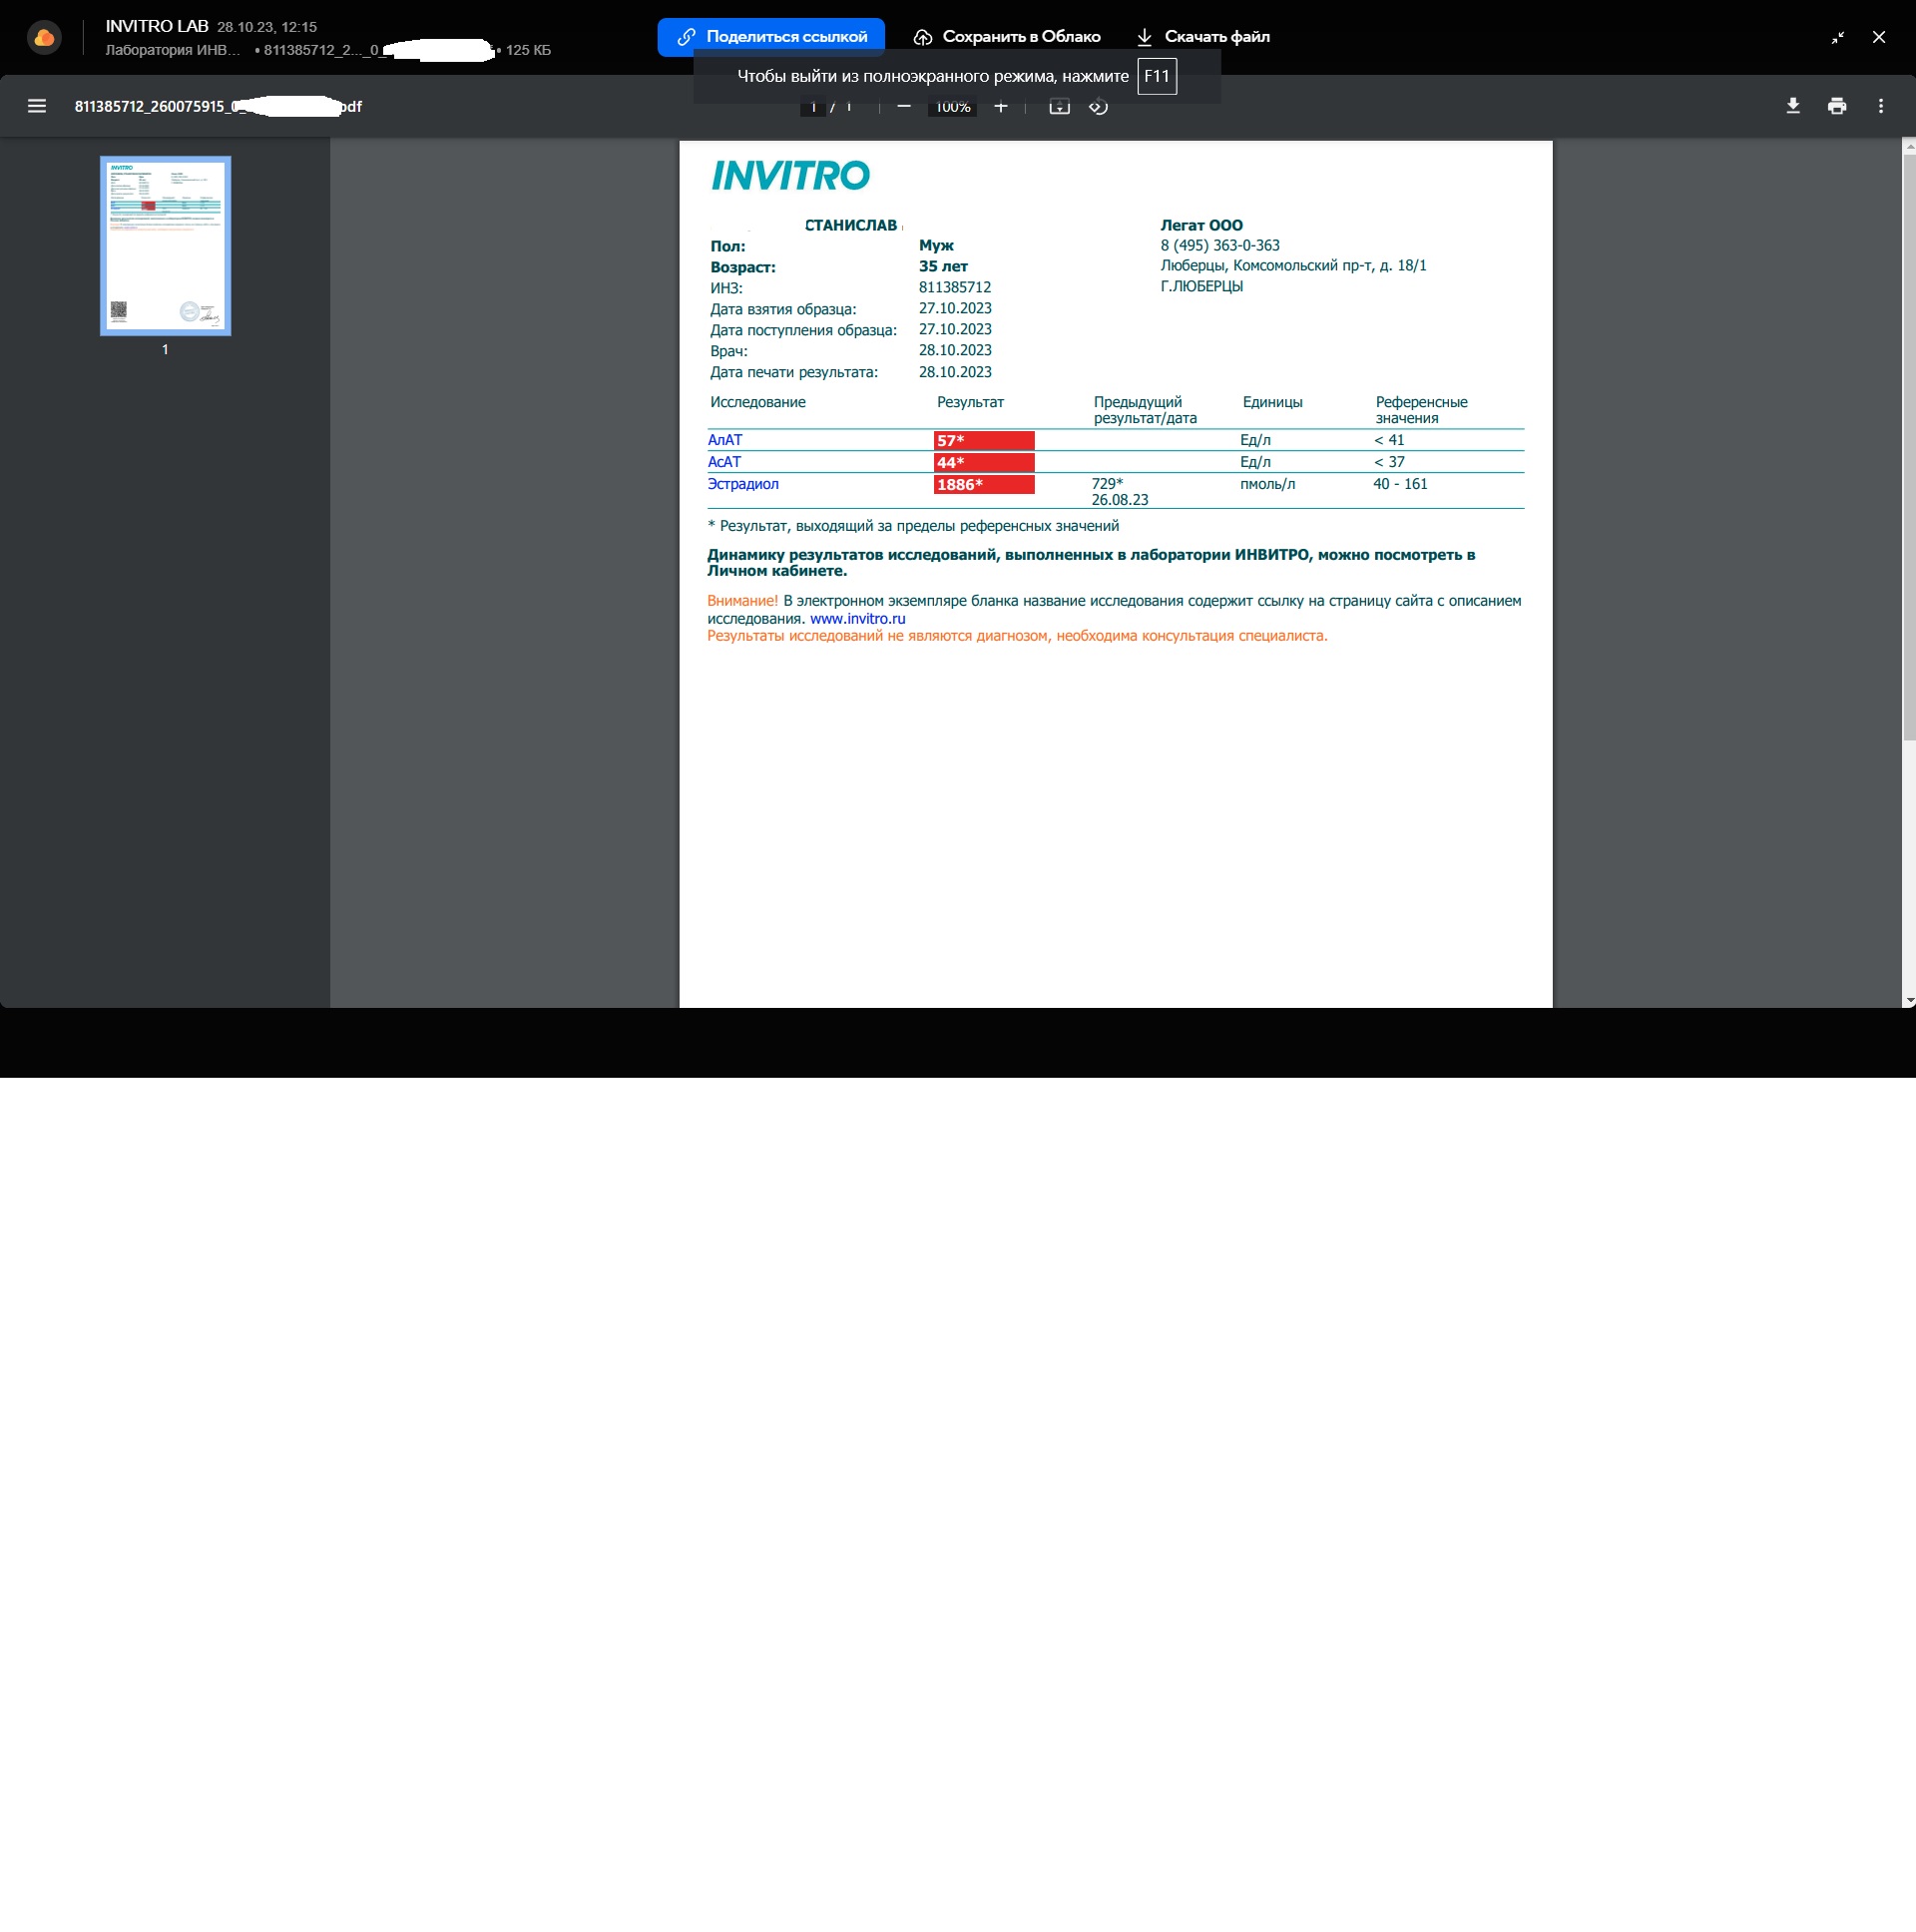The width and height of the screenshot is (1916, 1932).
Task: Click the zoom percentage 100% field
Action: tap(952, 107)
